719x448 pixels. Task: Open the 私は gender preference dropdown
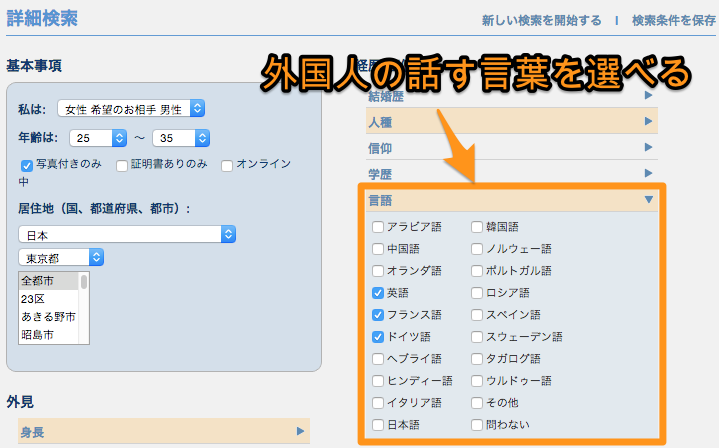pyautogui.click(x=131, y=109)
